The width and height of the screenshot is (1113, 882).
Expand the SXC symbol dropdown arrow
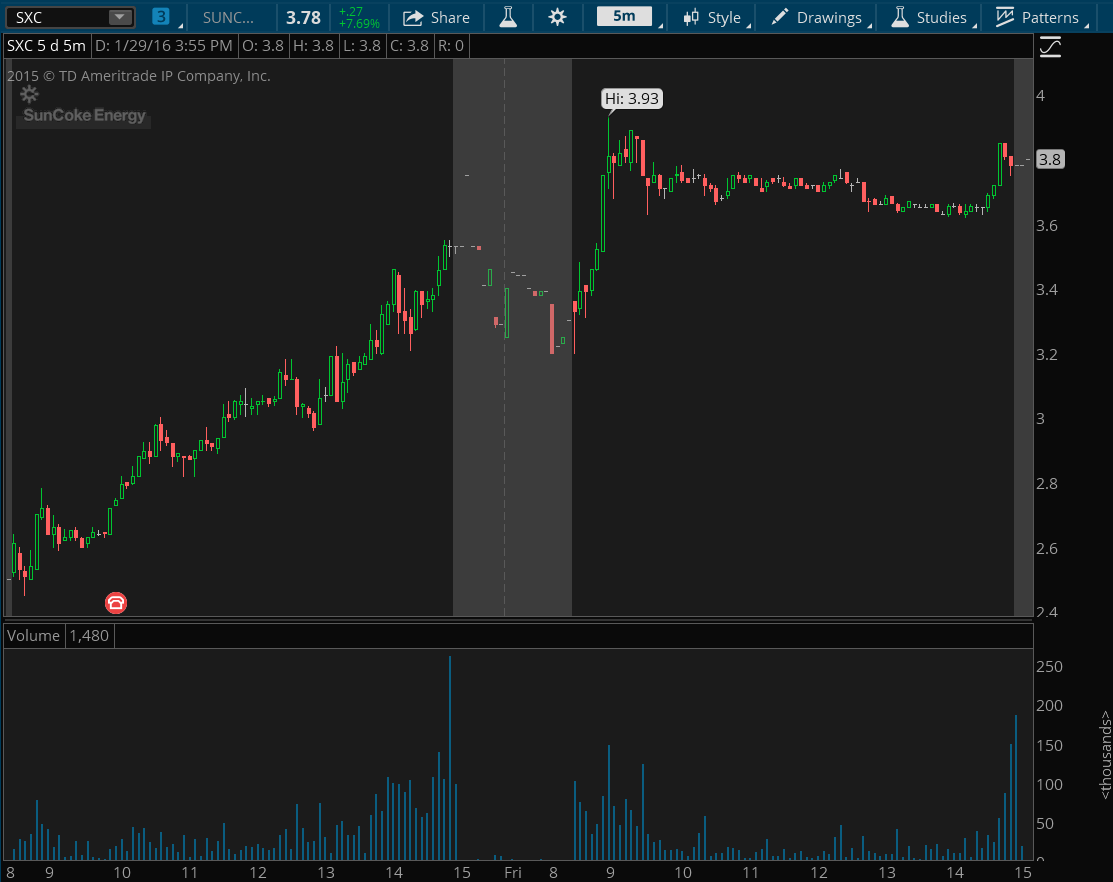click(119, 17)
